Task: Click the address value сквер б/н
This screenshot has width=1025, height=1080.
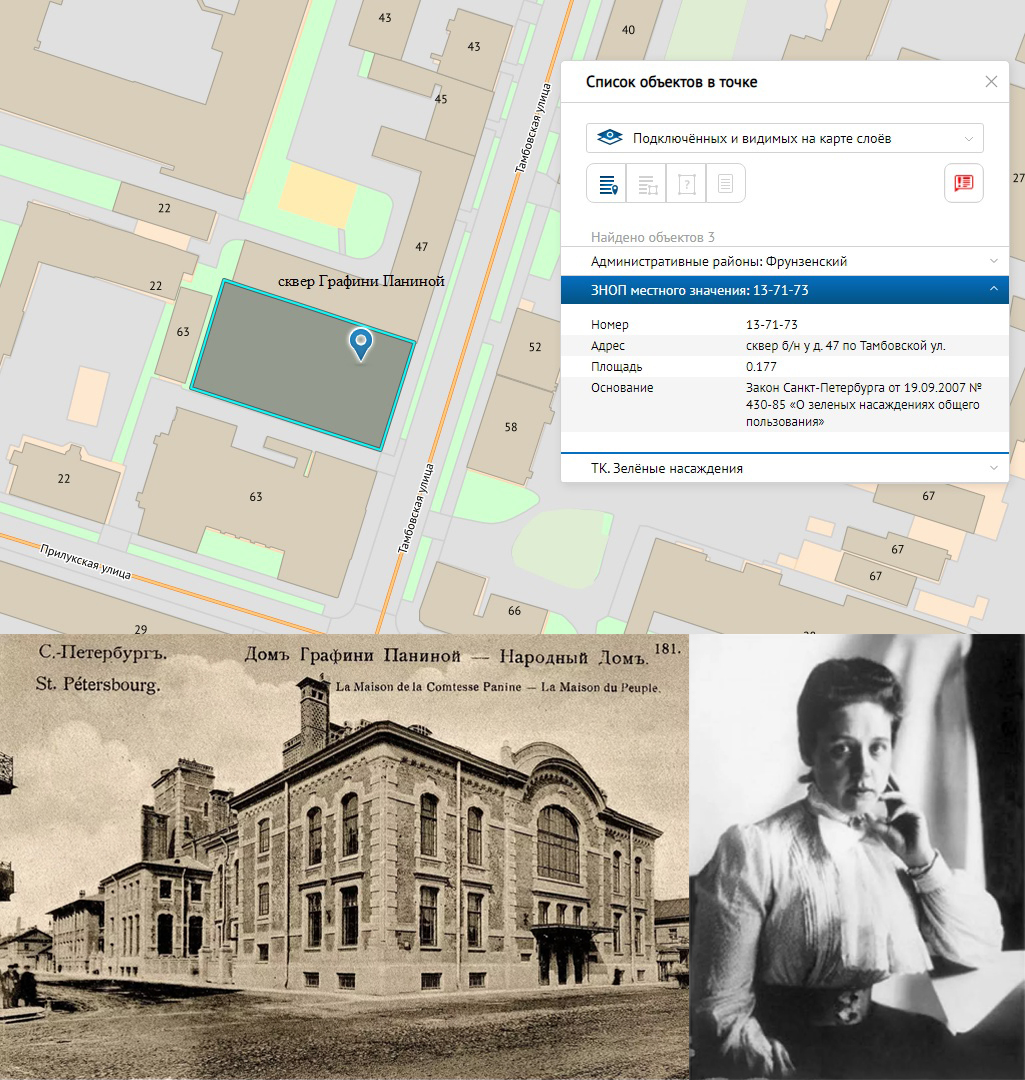Action: (845, 346)
